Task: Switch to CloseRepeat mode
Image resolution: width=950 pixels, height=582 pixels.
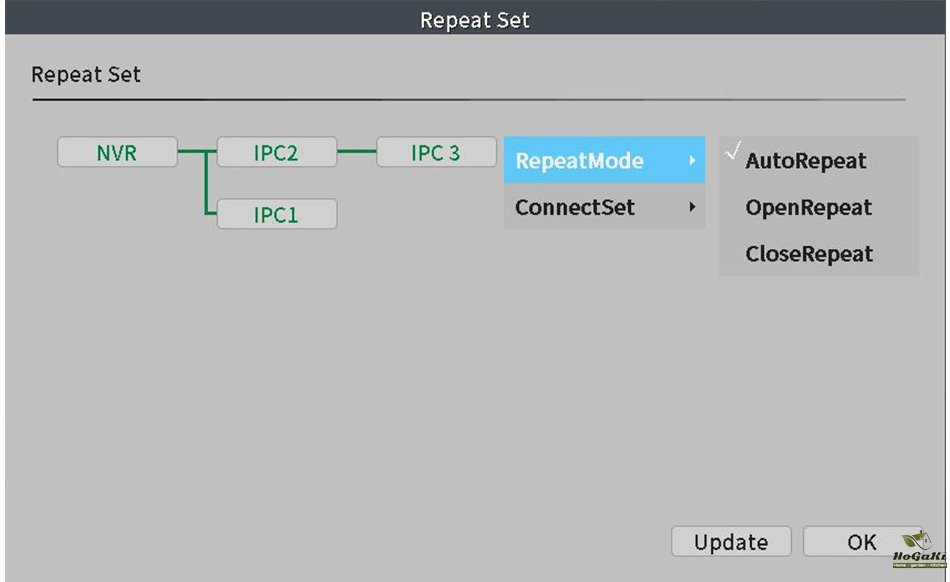Action: (x=809, y=254)
